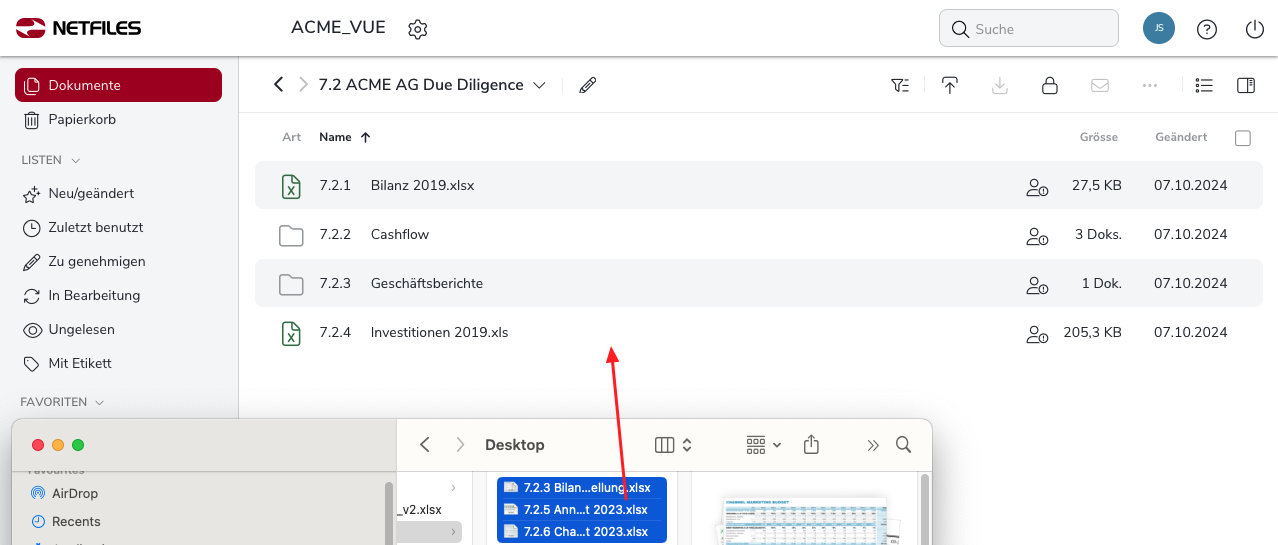
Task: Open Zu genehmigen list
Action: pyautogui.click(x=97, y=261)
